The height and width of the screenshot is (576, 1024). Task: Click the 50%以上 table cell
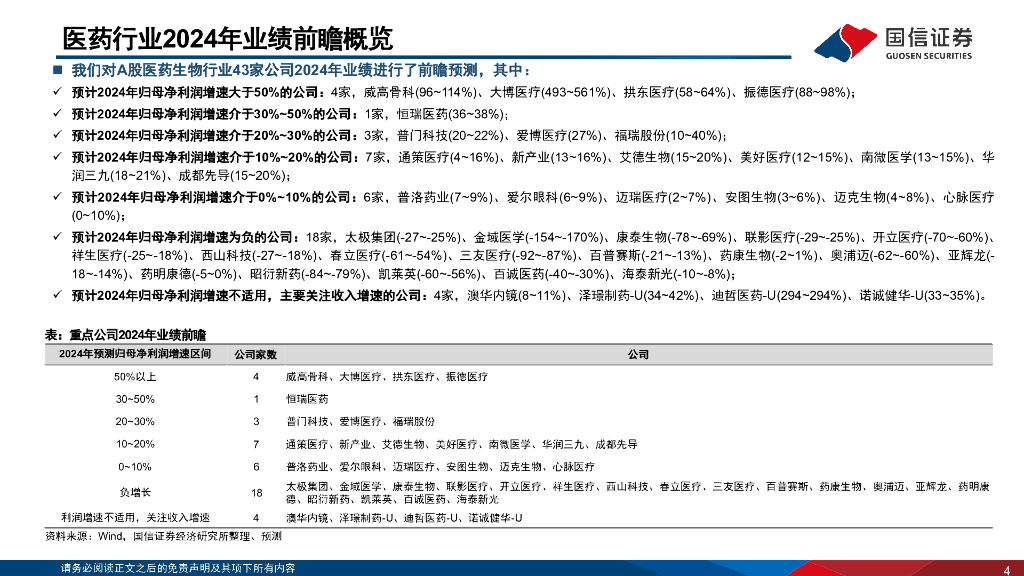coord(135,377)
